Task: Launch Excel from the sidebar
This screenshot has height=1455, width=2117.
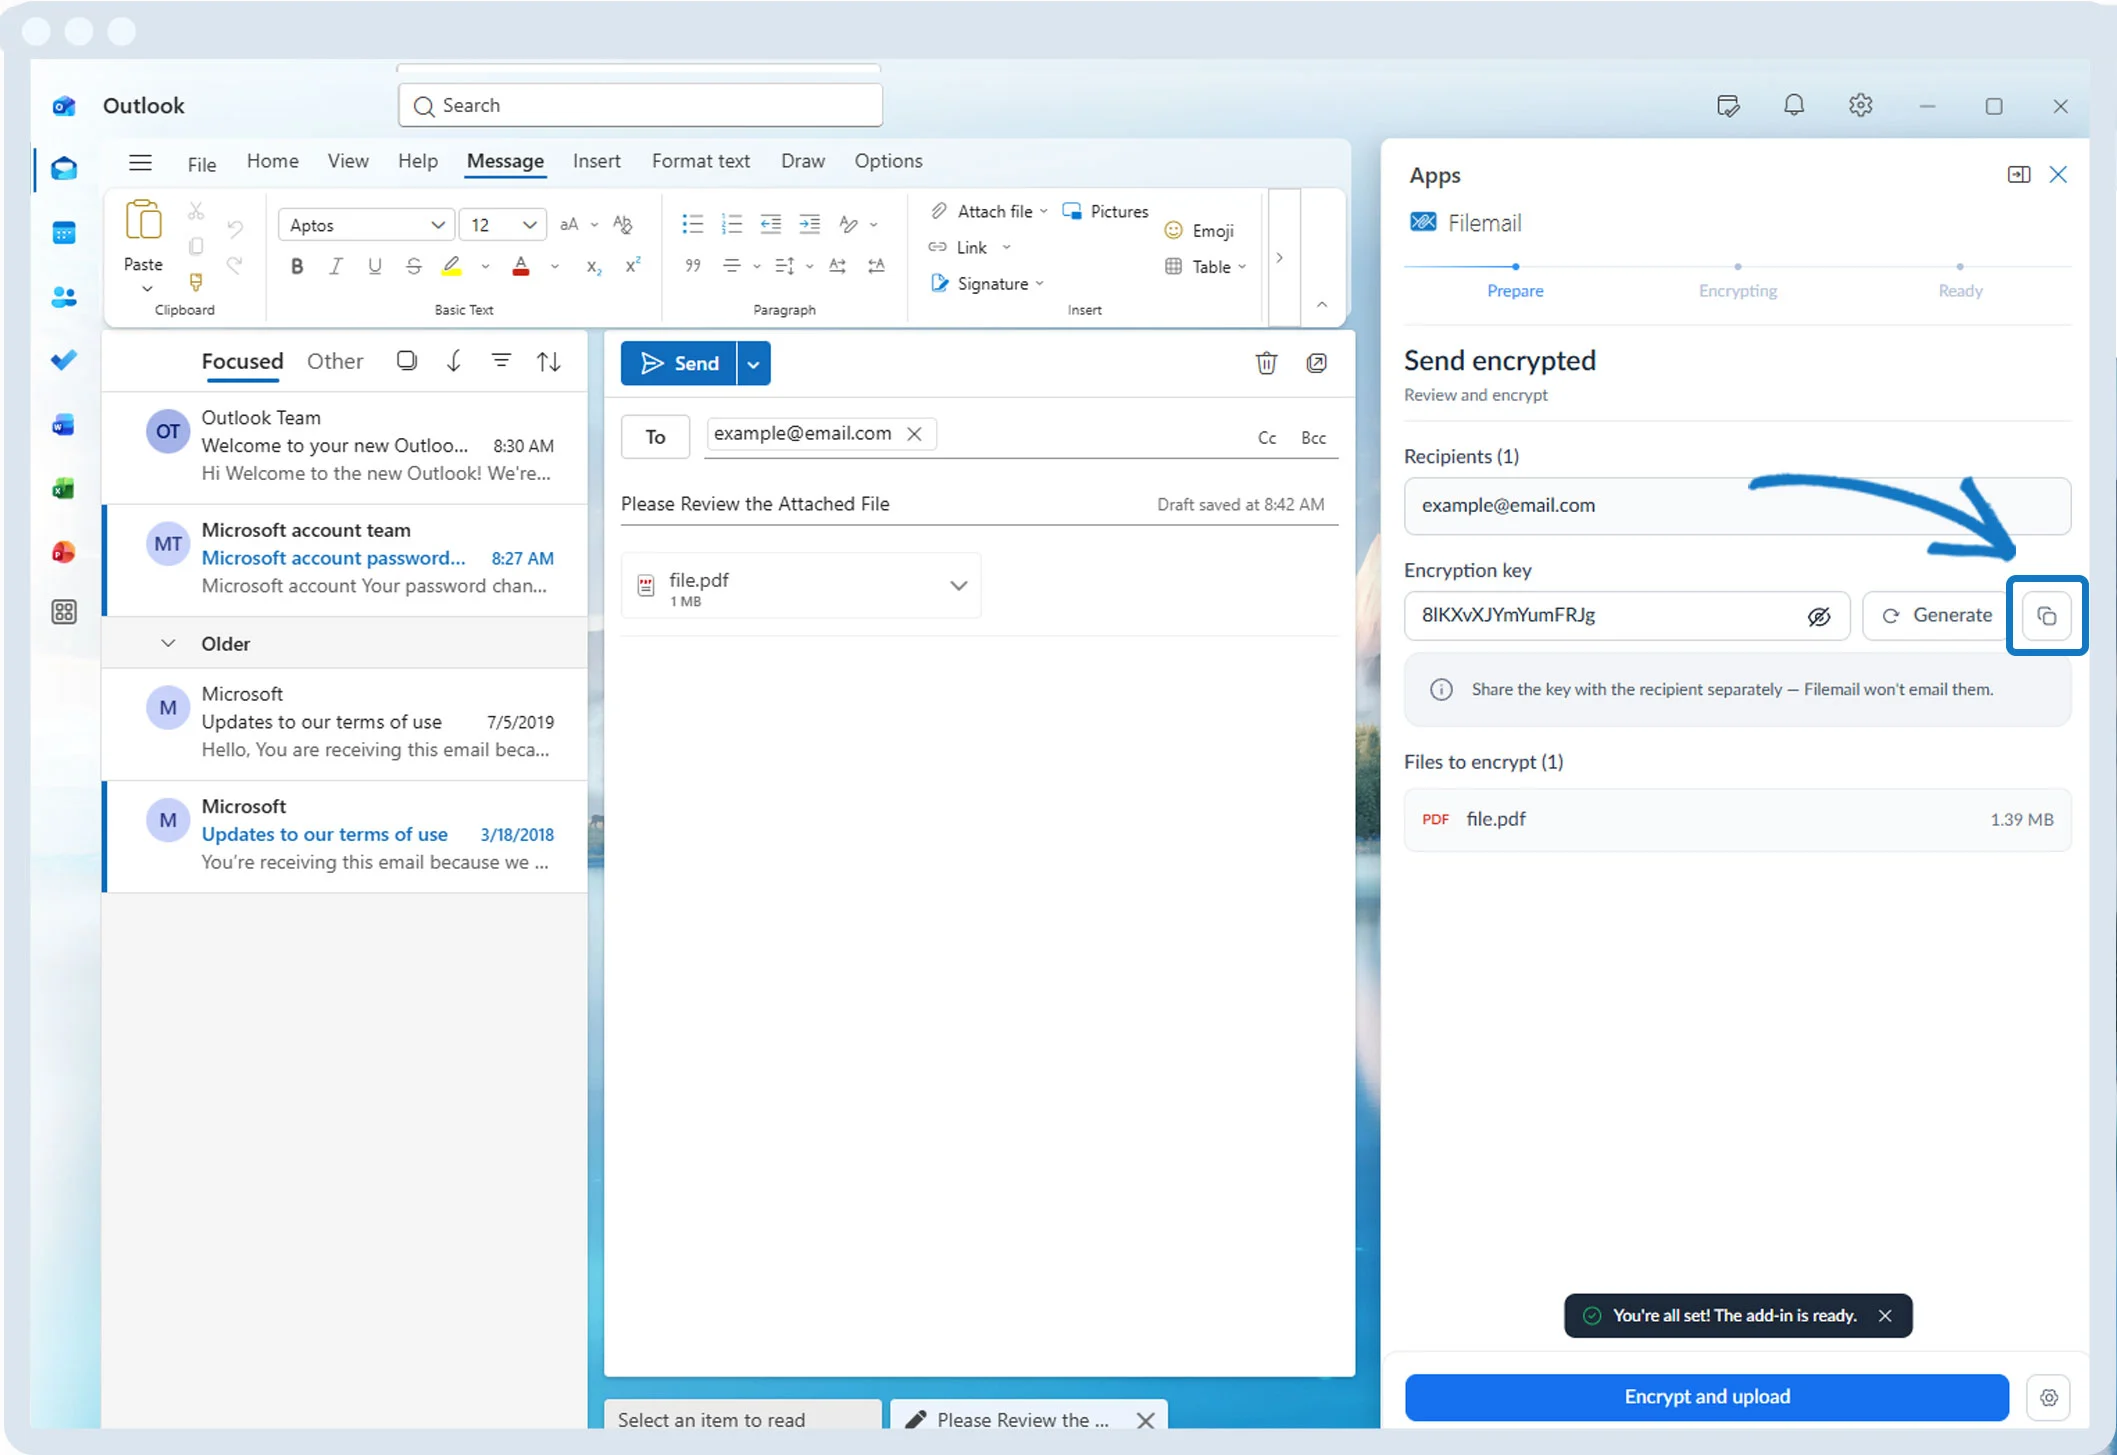Action: click(x=64, y=488)
